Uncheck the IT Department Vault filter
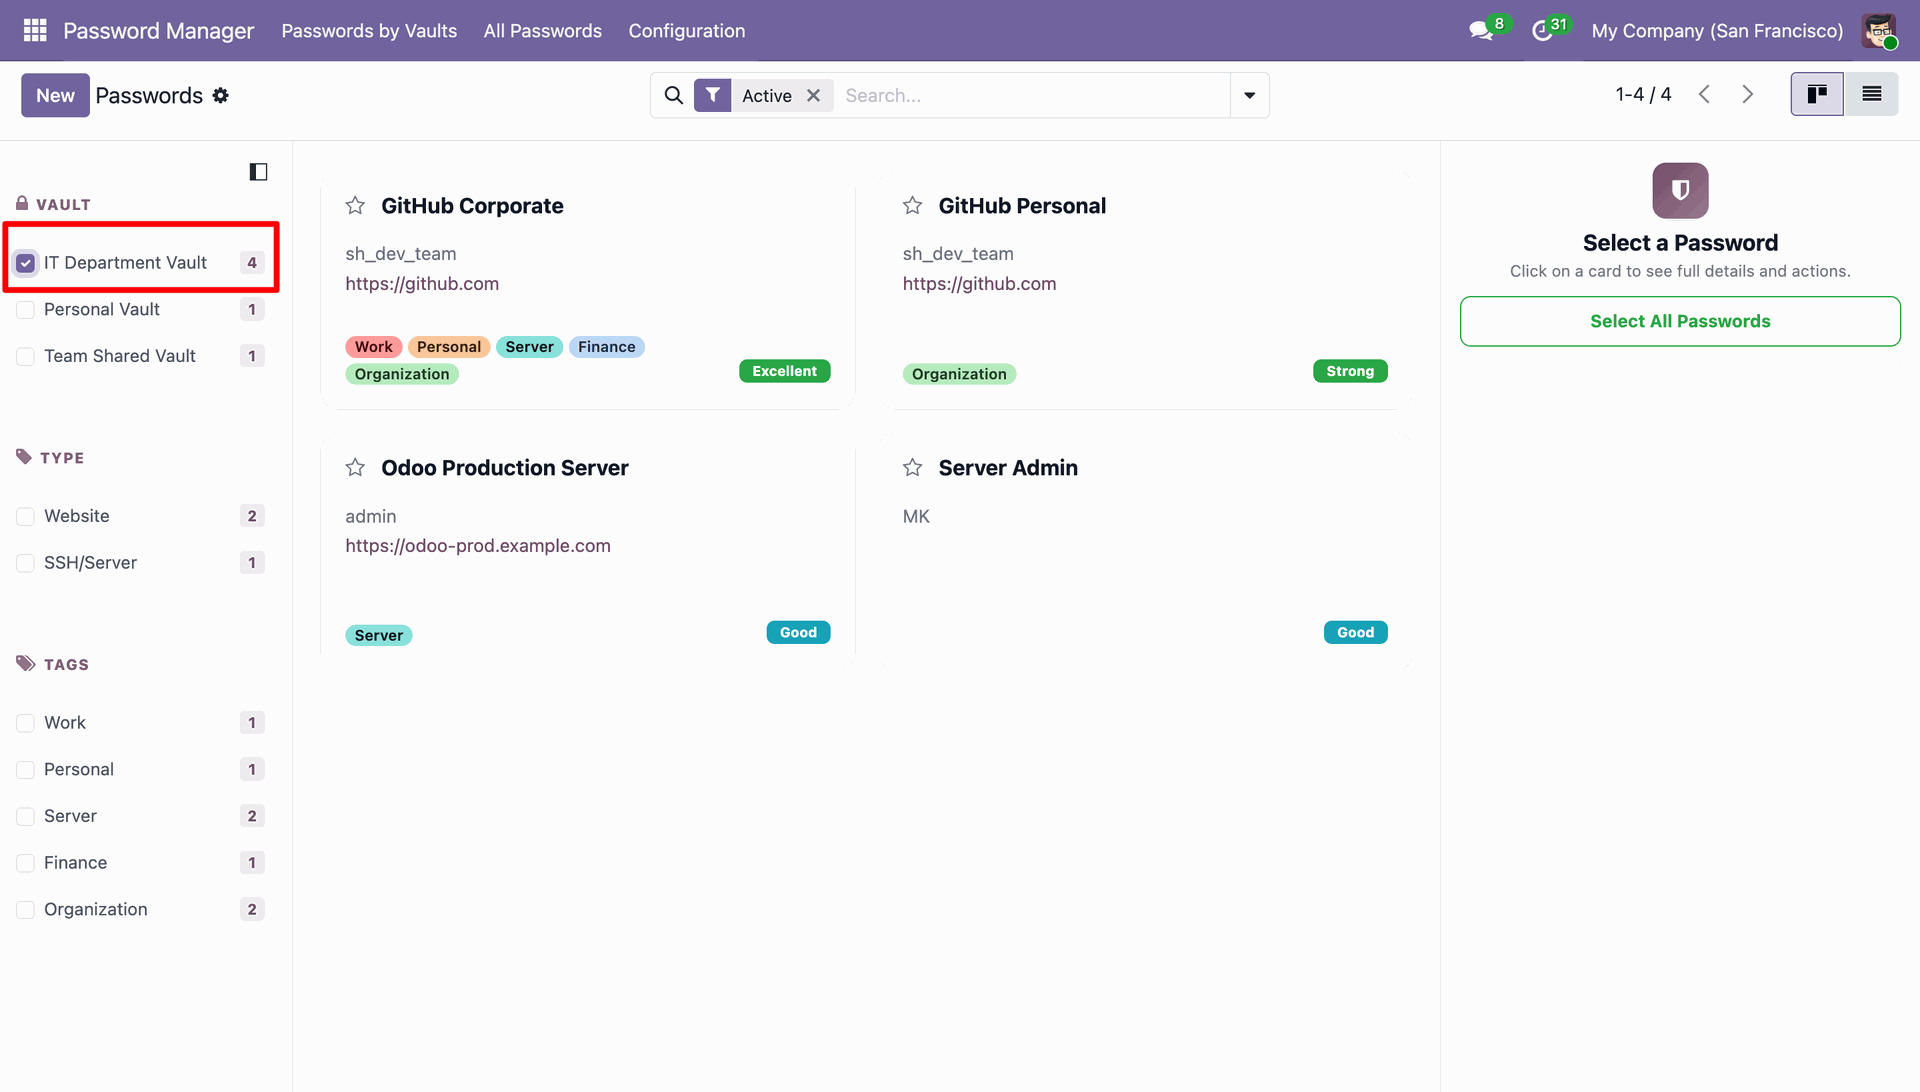Viewport: 1920px width, 1092px height. click(x=26, y=263)
